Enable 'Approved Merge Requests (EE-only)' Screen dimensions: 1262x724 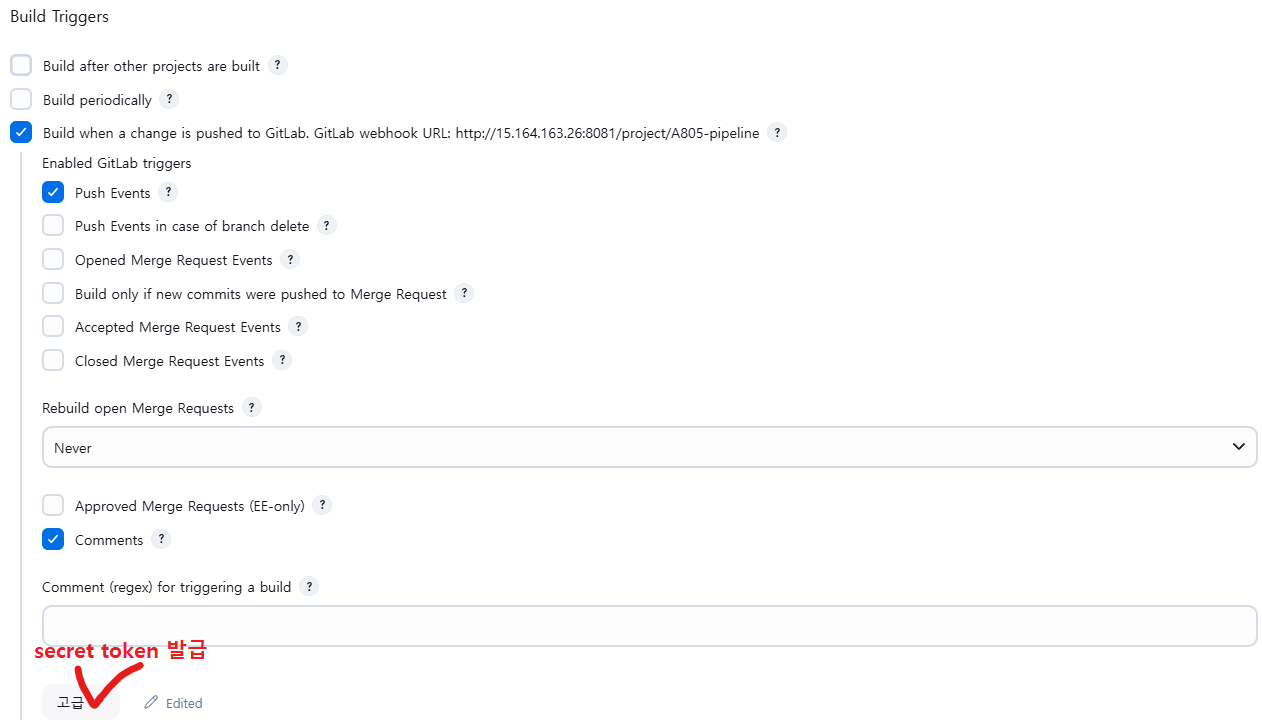coord(52,505)
